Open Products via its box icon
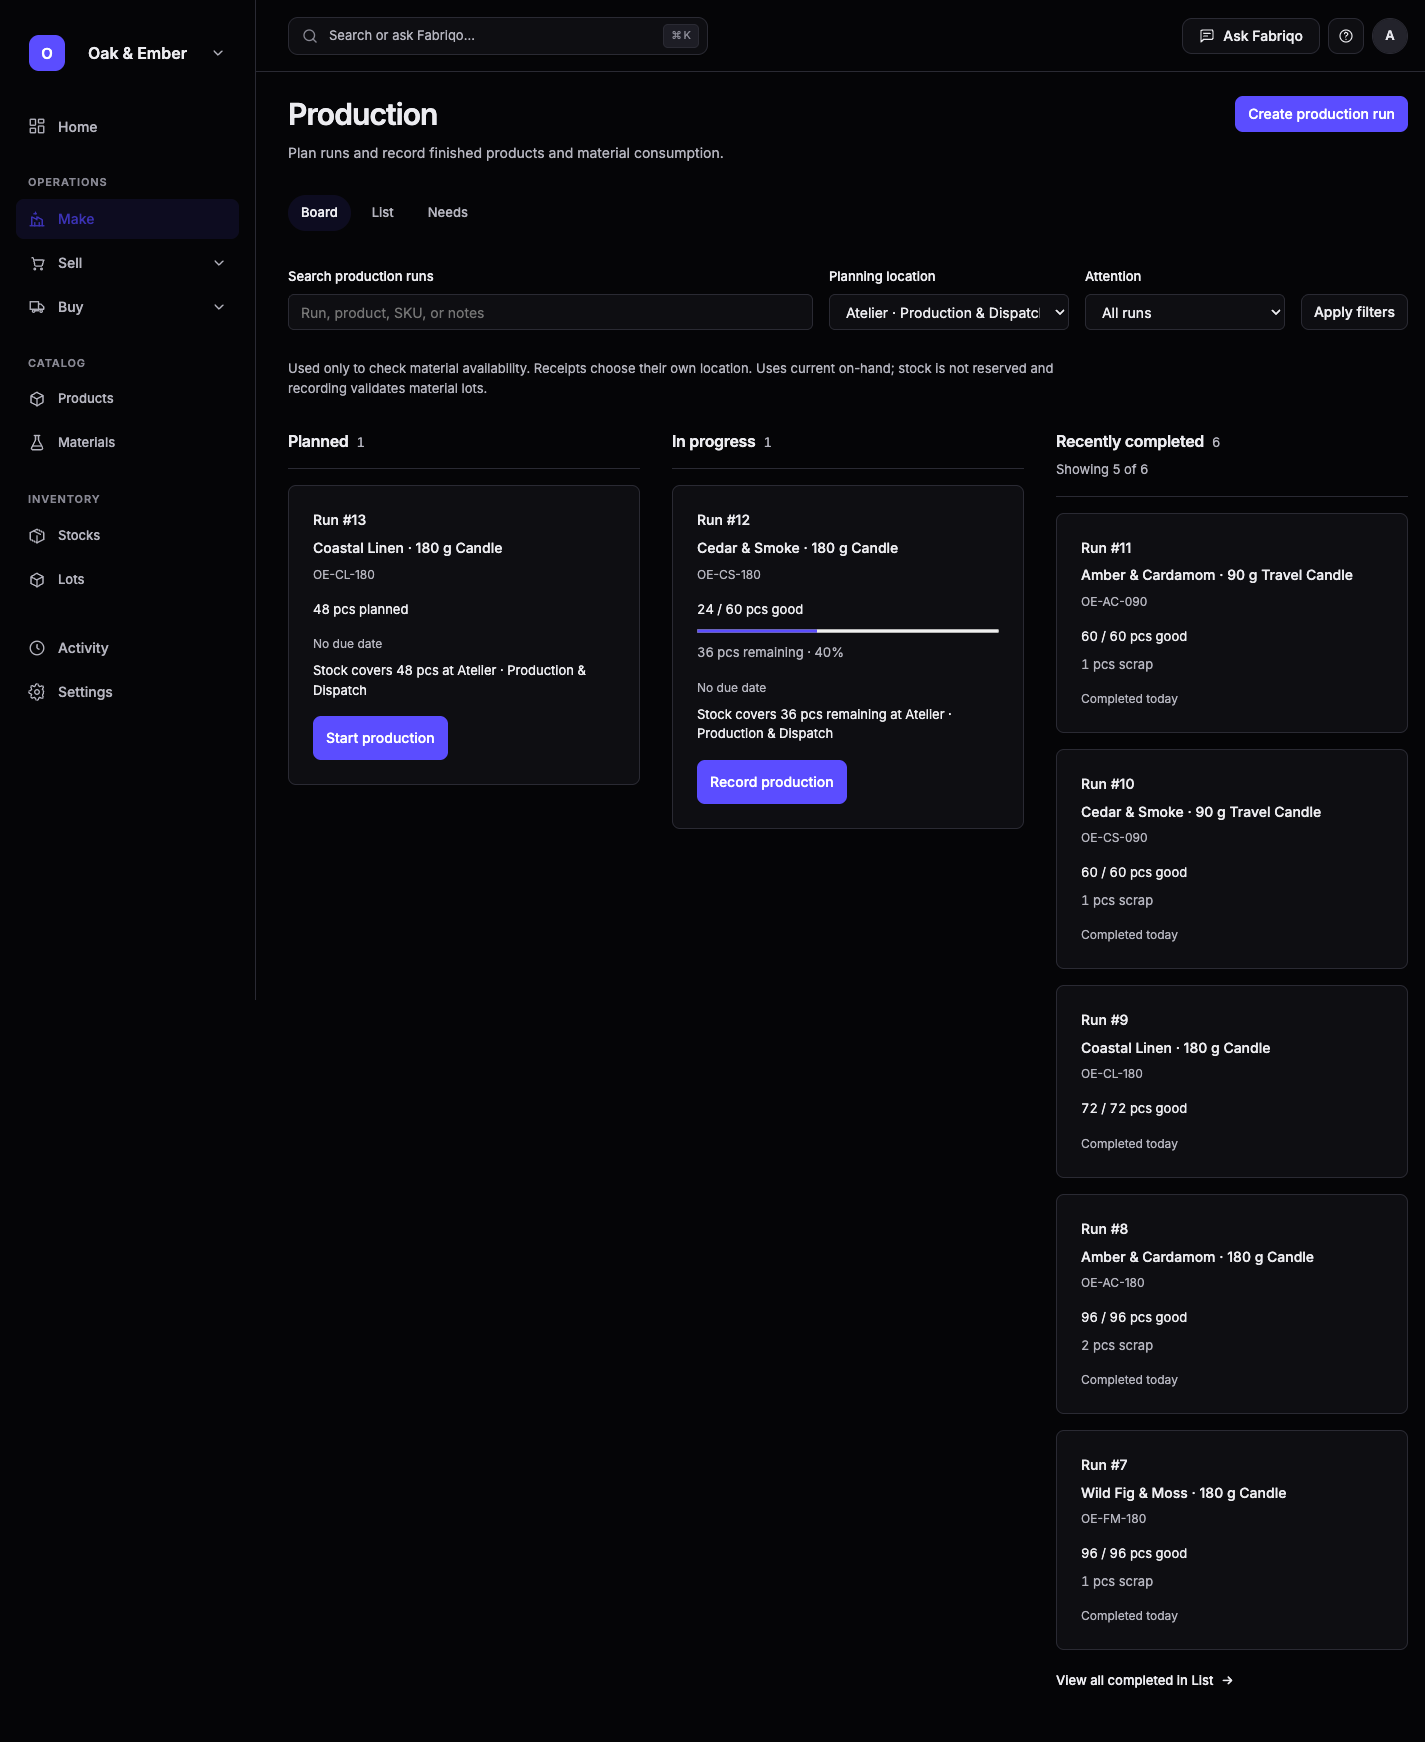1425x1742 pixels. (37, 398)
